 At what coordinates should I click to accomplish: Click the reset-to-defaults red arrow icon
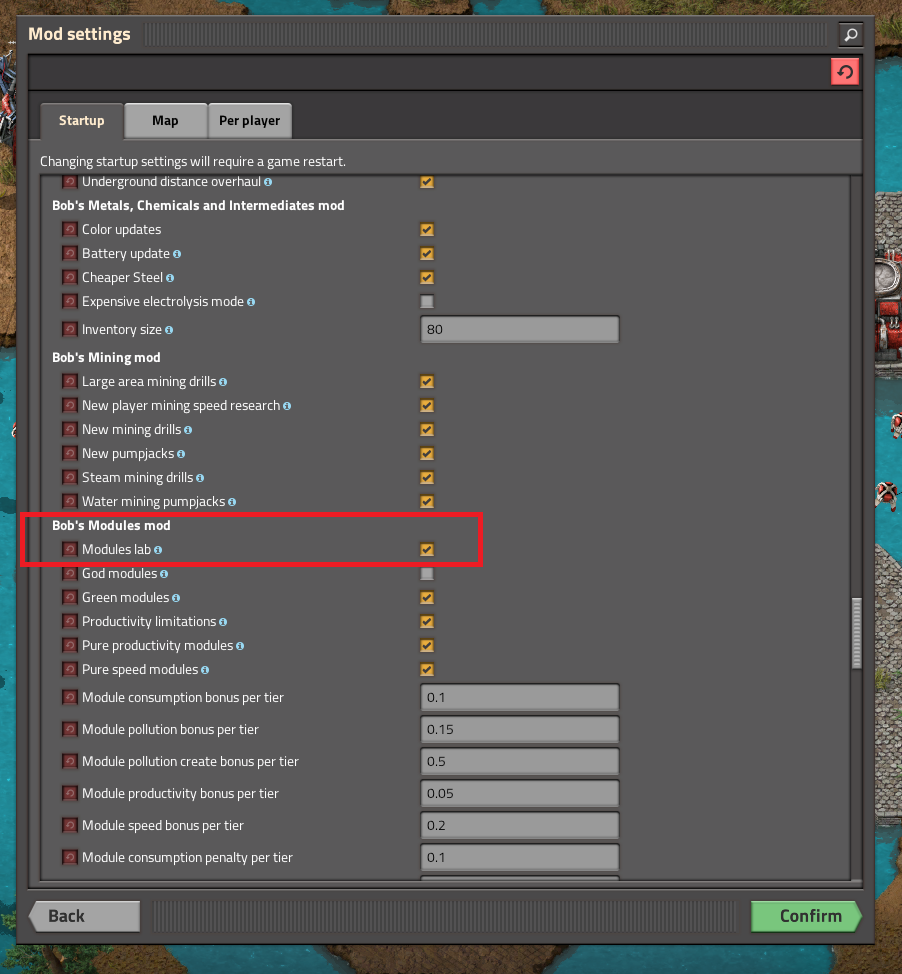[x=845, y=71]
